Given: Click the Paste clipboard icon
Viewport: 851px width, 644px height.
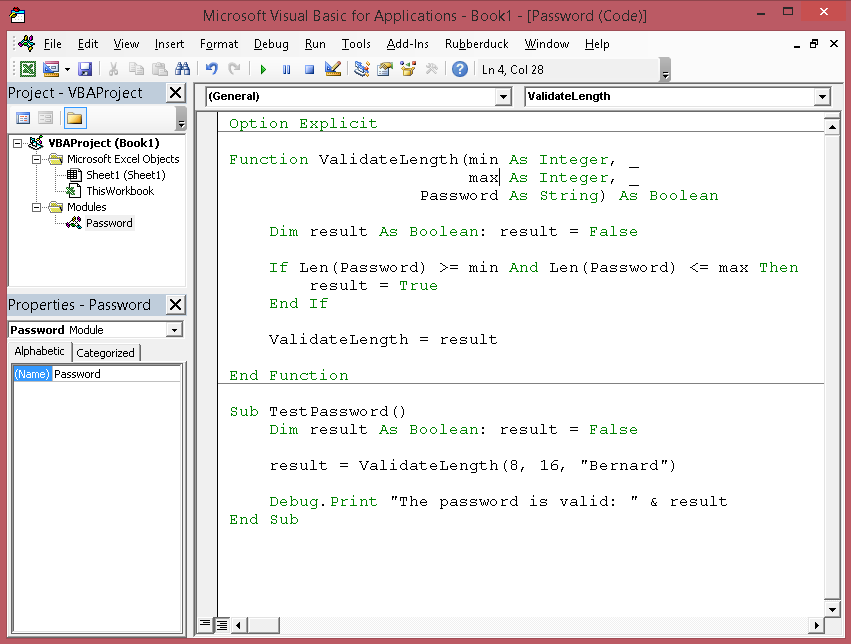Looking at the screenshot, I should coord(160,69).
